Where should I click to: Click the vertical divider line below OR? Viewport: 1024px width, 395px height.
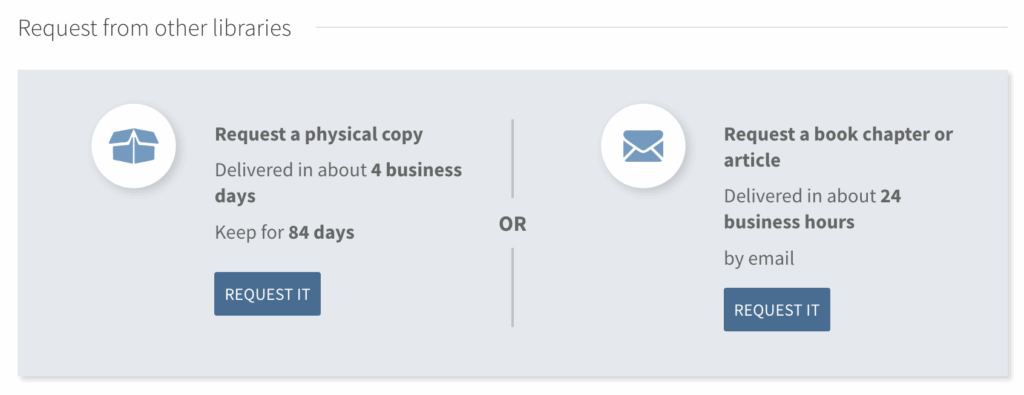(513, 287)
